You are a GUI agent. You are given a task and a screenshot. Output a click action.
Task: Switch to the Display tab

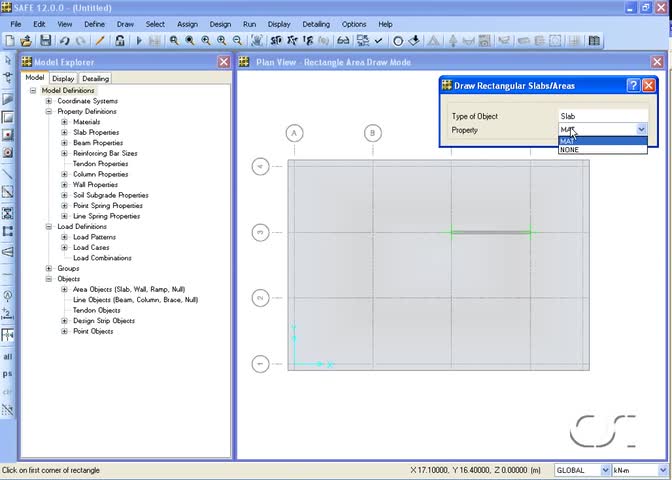click(63, 78)
